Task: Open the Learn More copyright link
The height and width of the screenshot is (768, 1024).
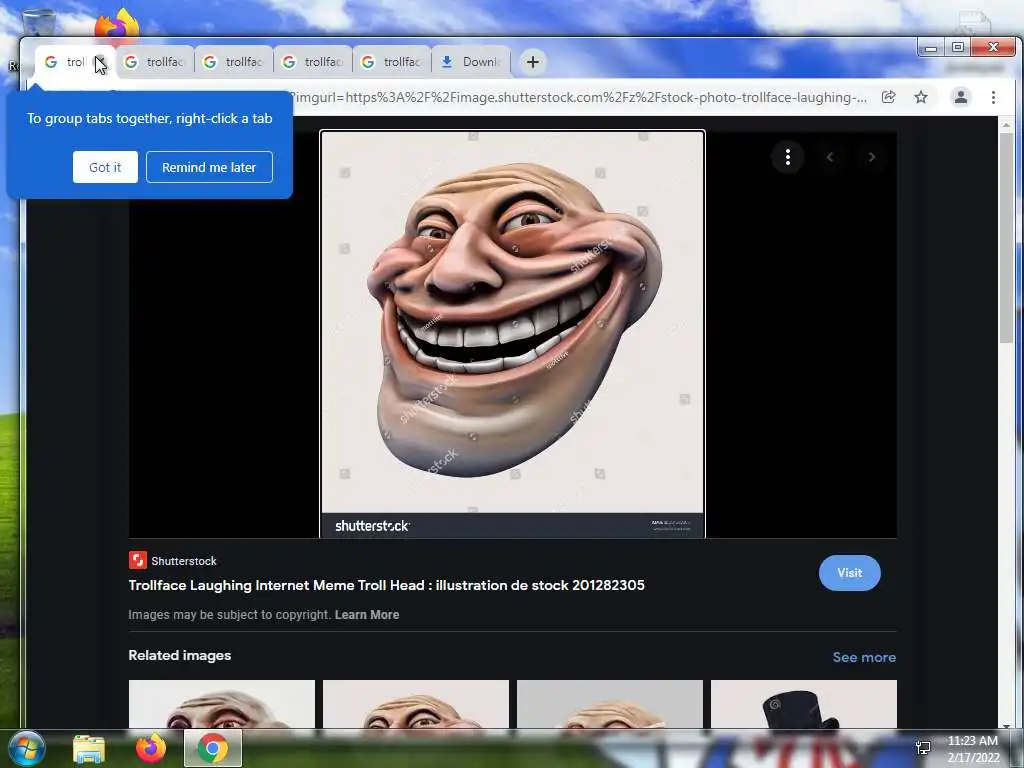Action: [x=367, y=615]
